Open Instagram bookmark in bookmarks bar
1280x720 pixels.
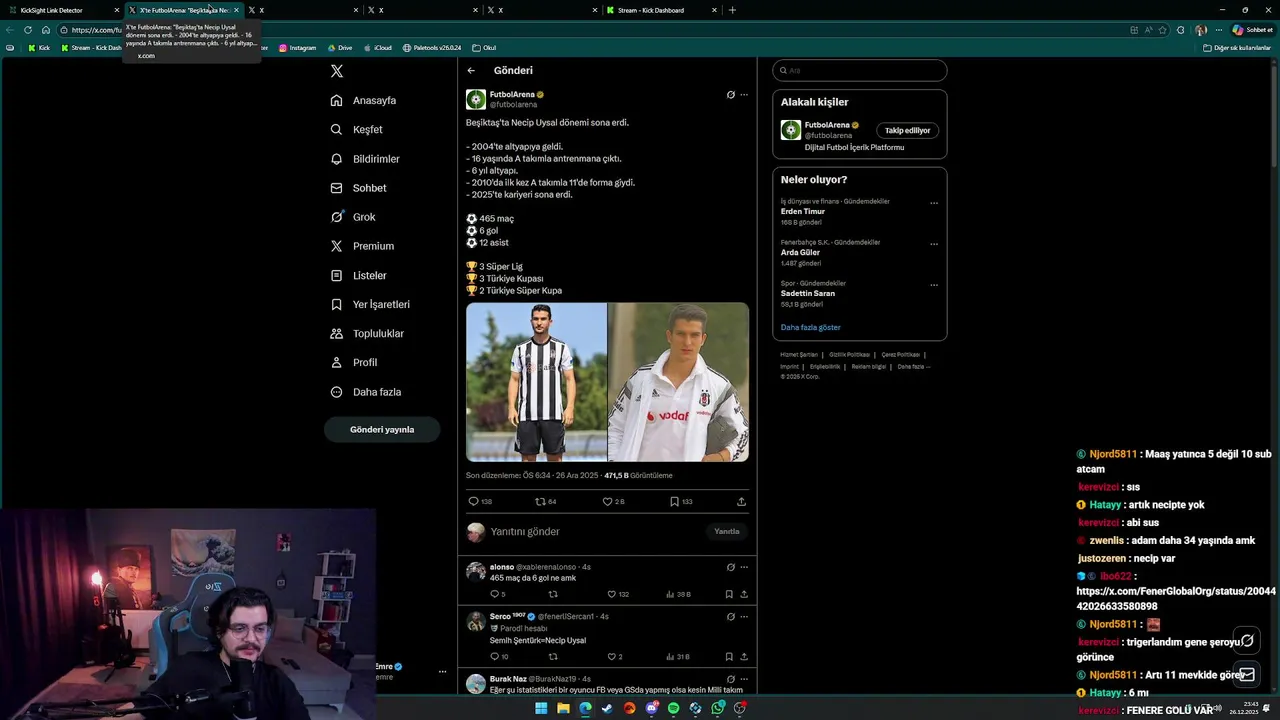click(297, 48)
